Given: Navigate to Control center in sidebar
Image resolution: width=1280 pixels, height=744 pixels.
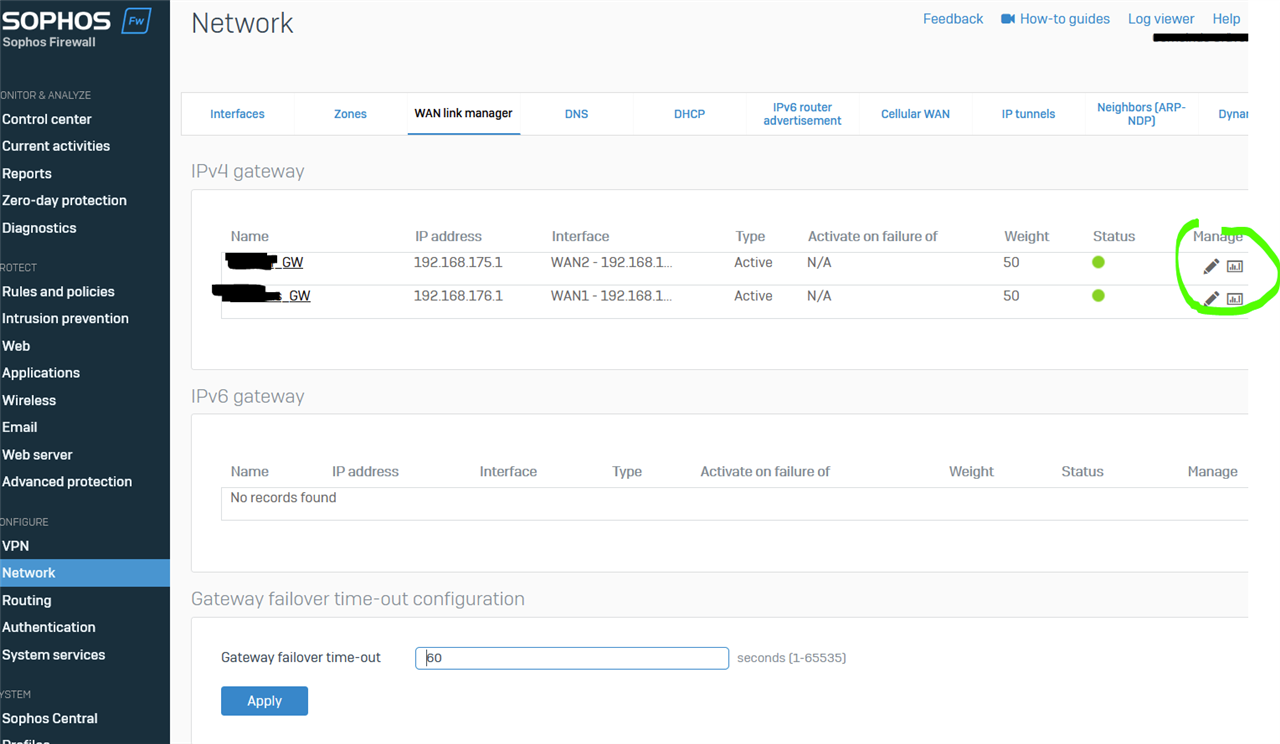Looking at the screenshot, I should [47, 119].
